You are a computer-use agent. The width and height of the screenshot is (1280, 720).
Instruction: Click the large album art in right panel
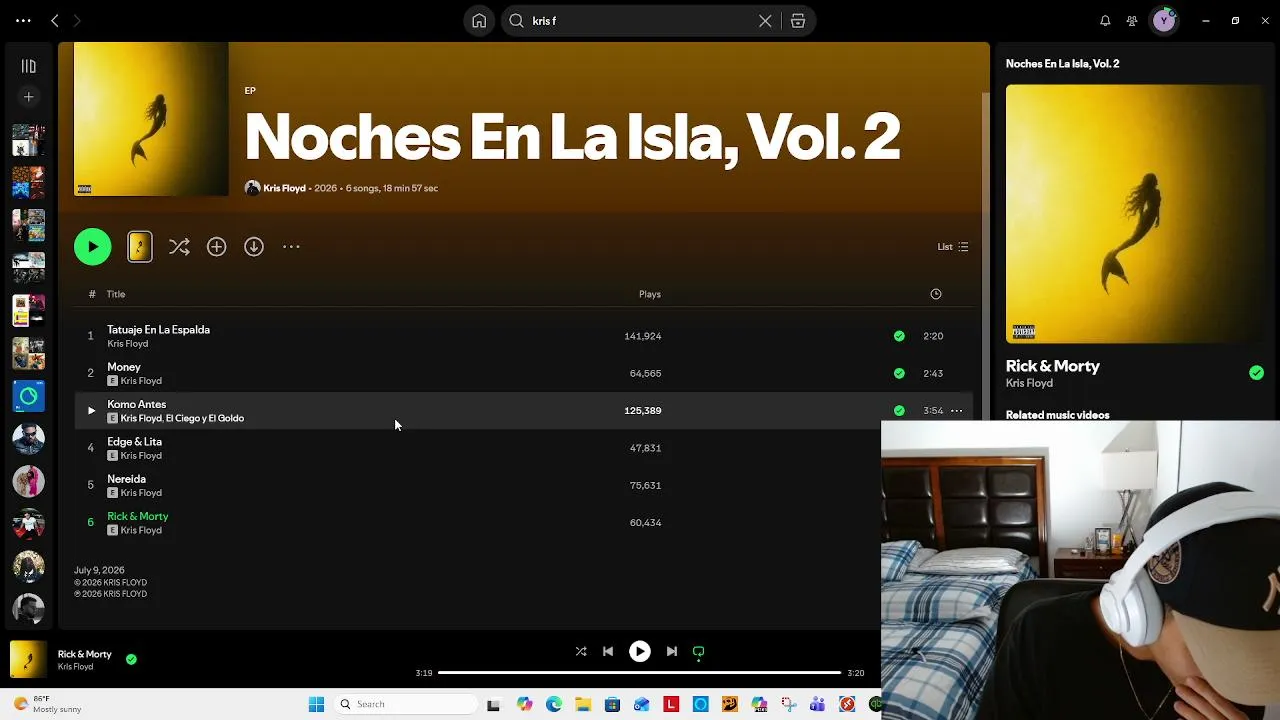click(x=1135, y=214)
